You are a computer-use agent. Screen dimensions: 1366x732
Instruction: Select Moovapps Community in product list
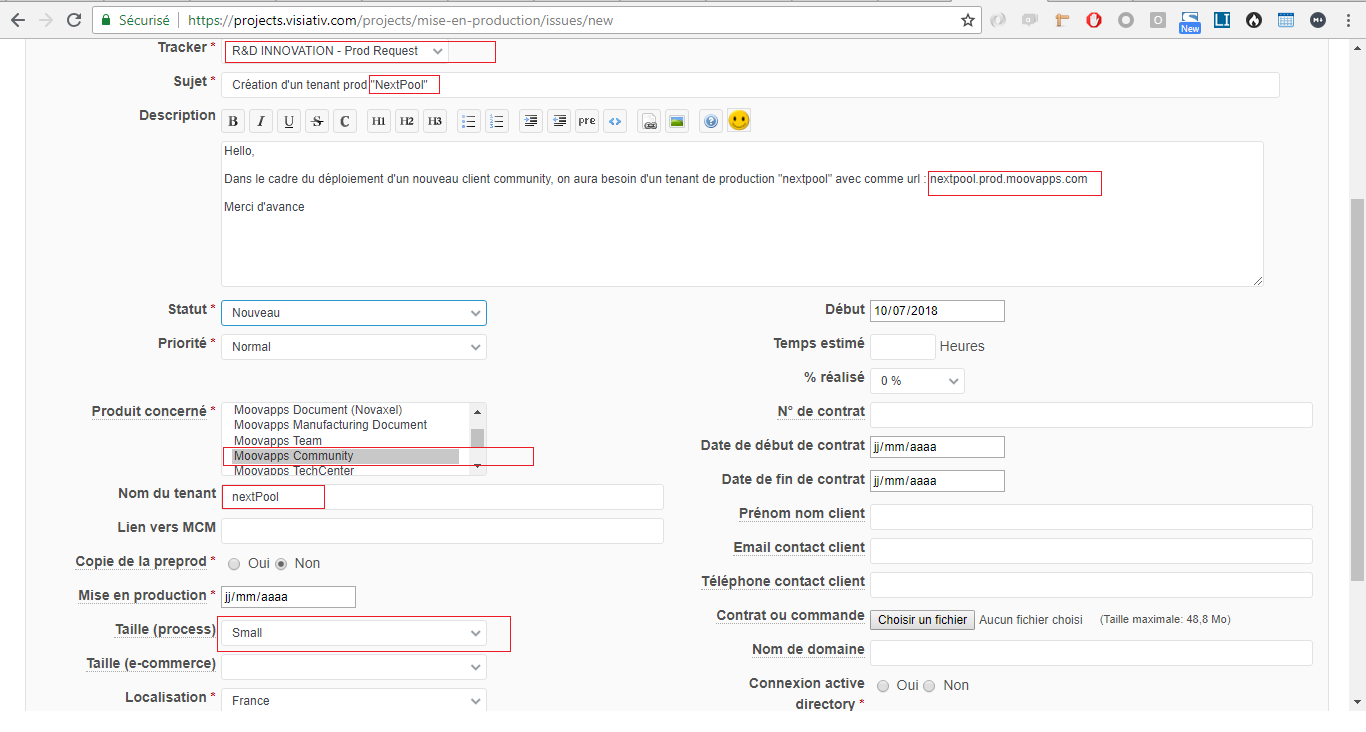346,456
